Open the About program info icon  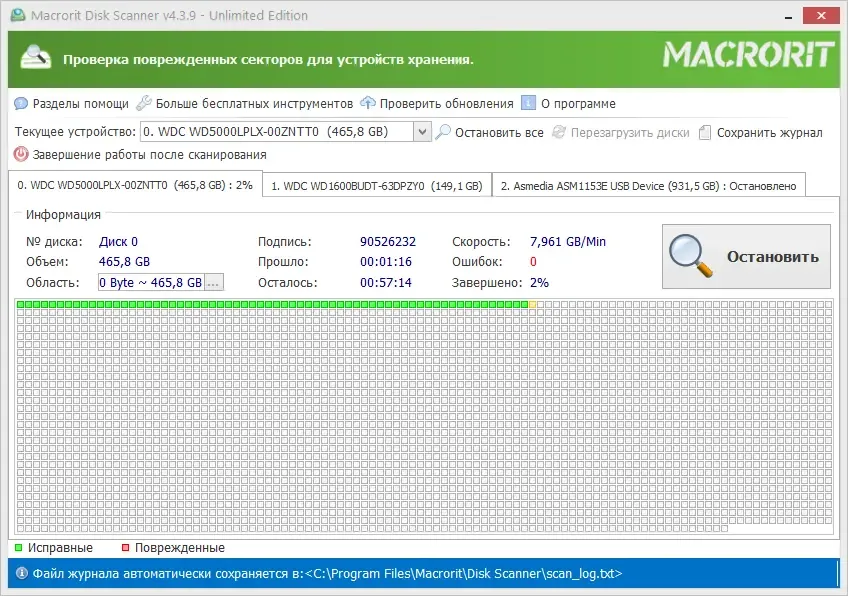click(x=528, y=103)
